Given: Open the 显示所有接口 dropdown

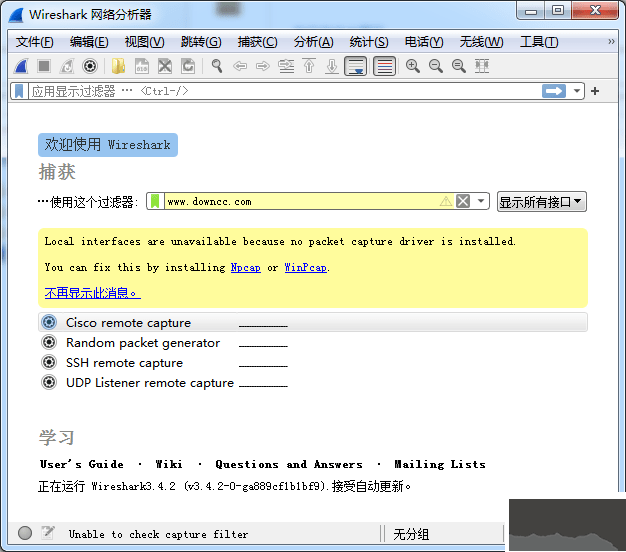Looking at the screenshot, I should point(541,202).
